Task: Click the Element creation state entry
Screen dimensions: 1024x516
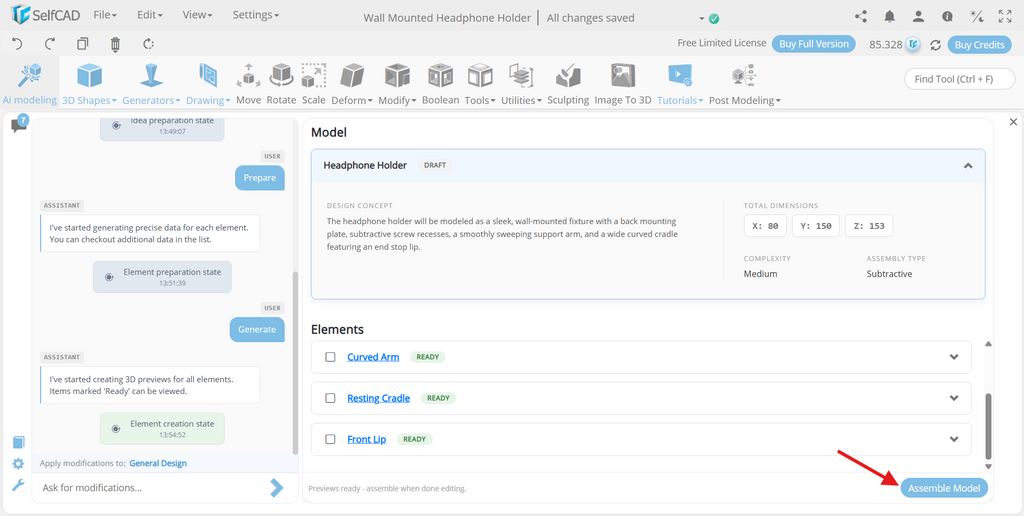Action: 163,428
